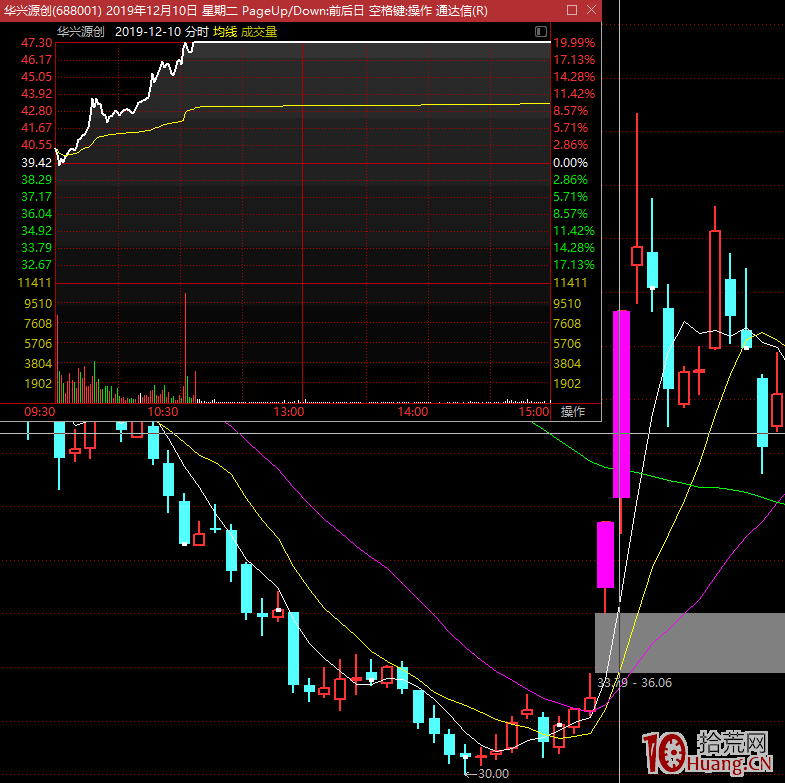Viewport: 785px width, 783px height.
Task: Click the green 17.13% percent label
Action: pos(574,265)
